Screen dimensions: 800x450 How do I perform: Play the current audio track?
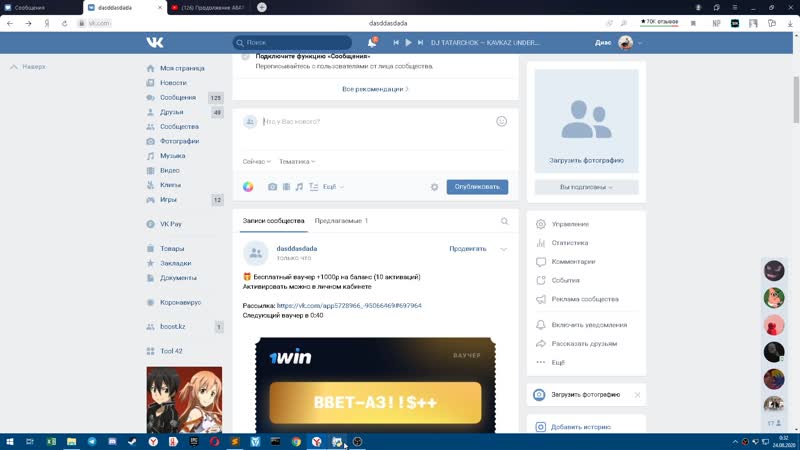coord(408,43)
